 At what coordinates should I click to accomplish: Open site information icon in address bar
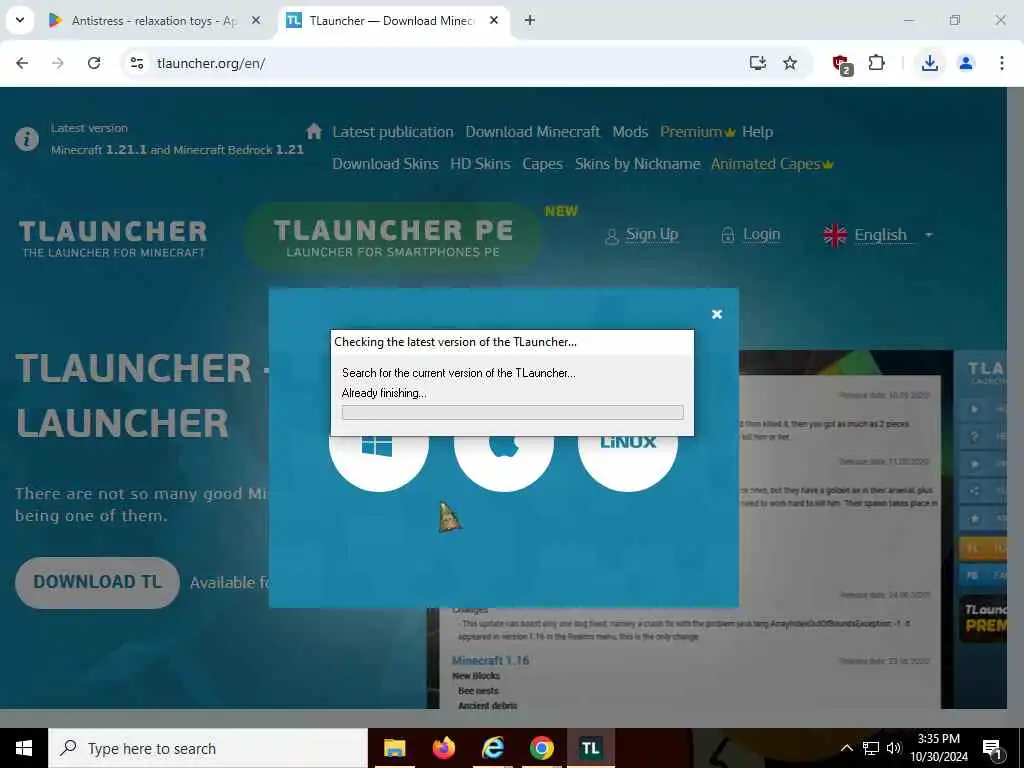(x=137, y=63)
